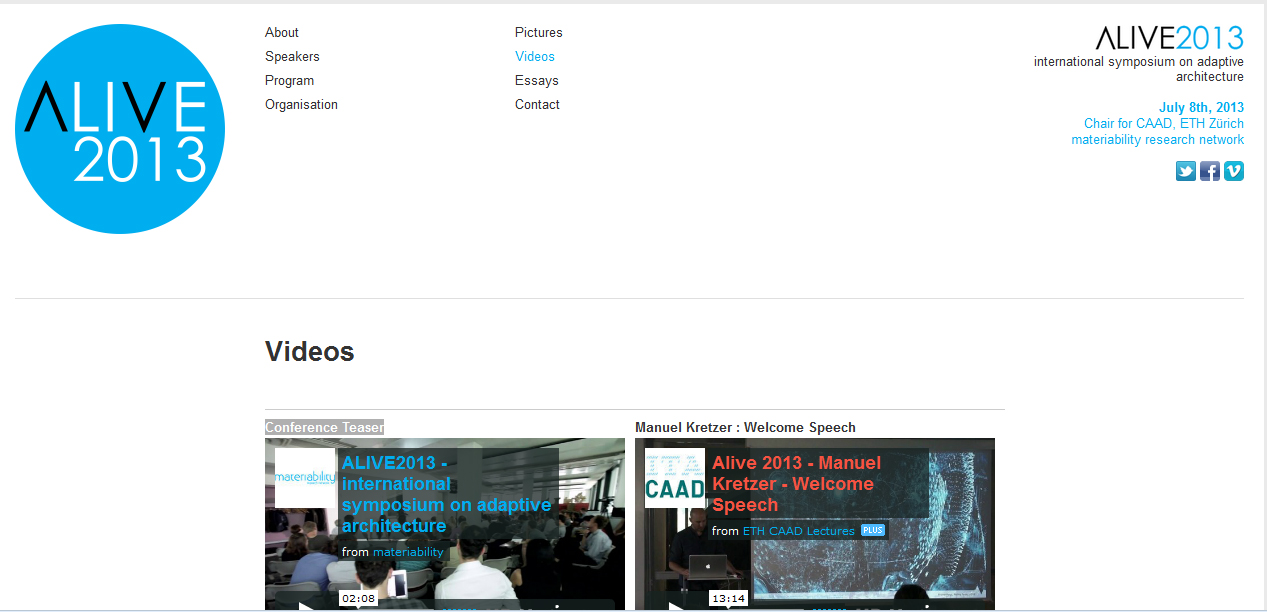Follow the Chair for CAAD, ETH Zürich link
The image size is (1267, 612).
click(x=1163, y=124)
